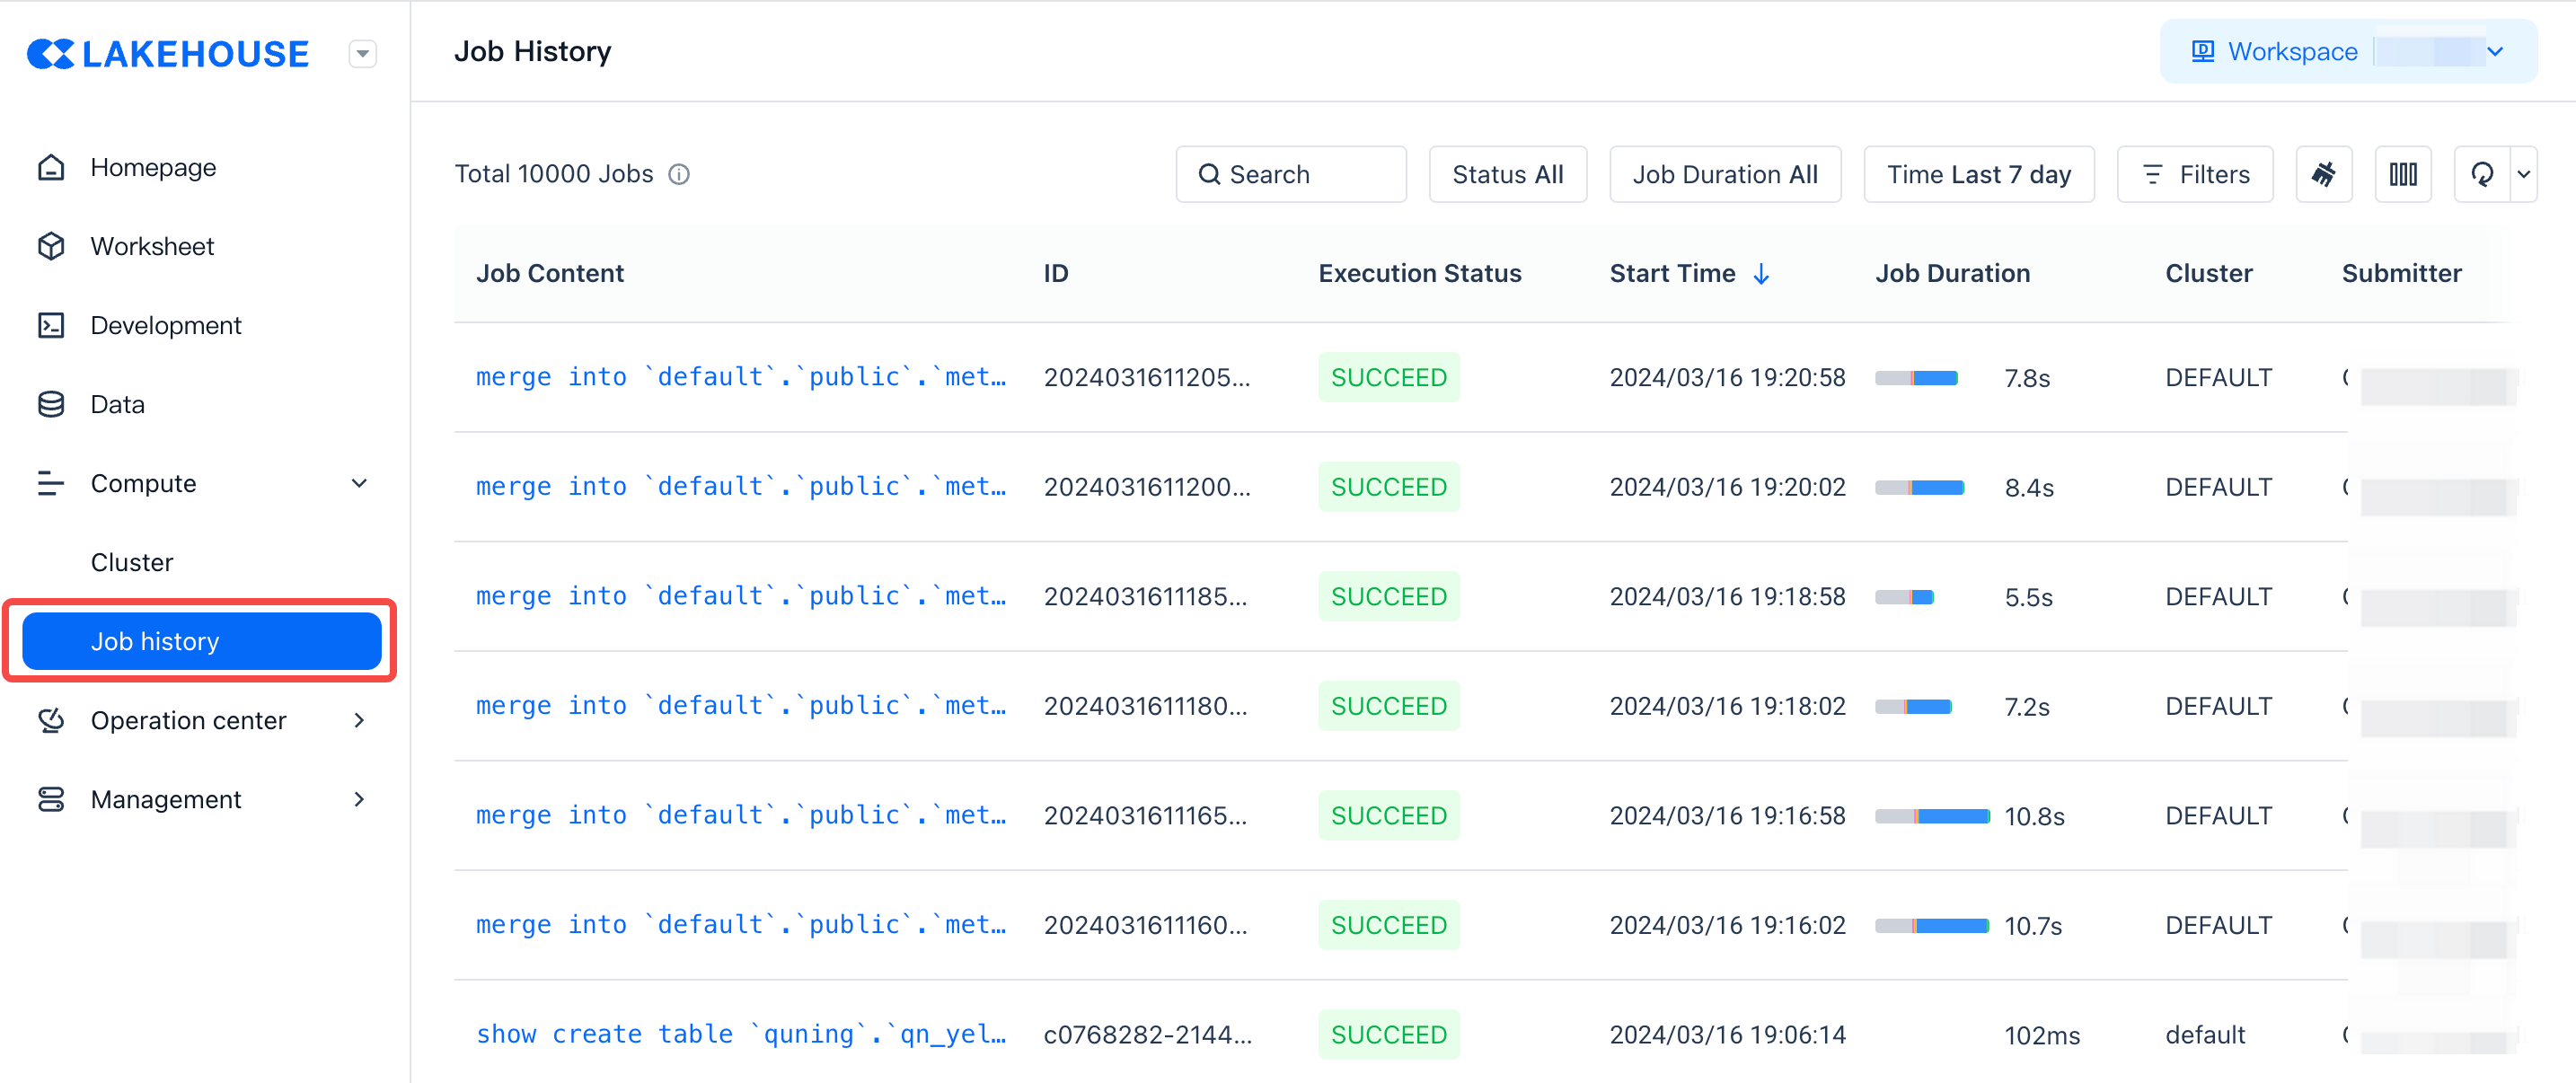The image size is (2576, 1083).
Task: Click the Data database icon
Action: (x=51, y=404)
